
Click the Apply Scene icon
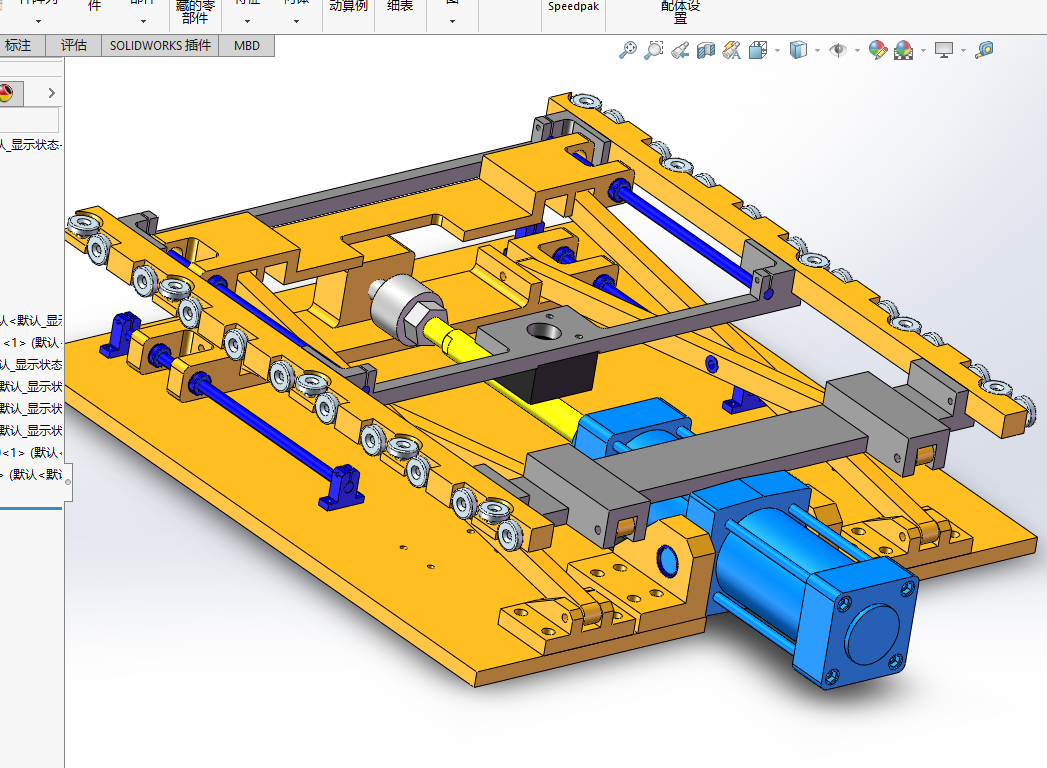tap(903, 50)
